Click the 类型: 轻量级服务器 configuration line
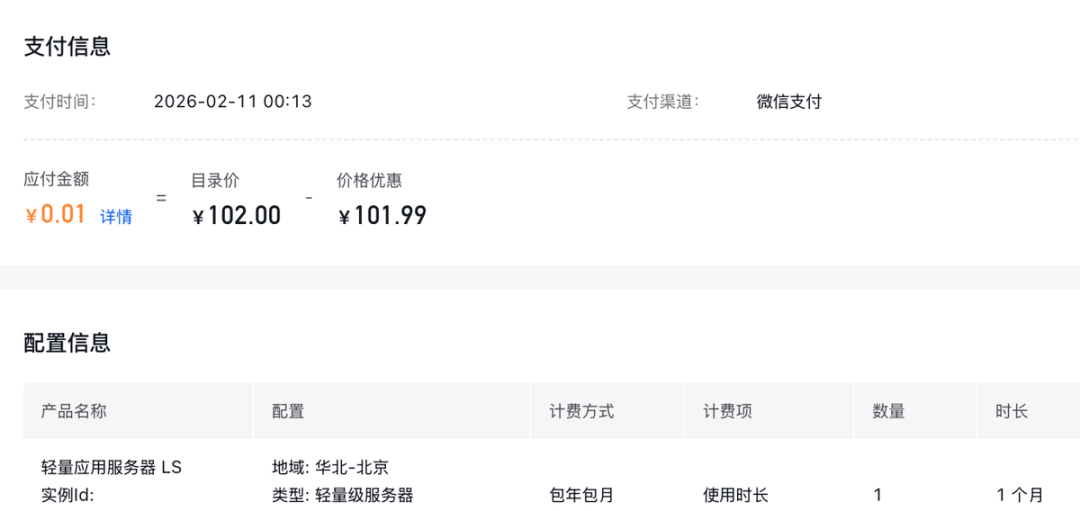The height and width of the screenshot is (511, 1080). 342,494
